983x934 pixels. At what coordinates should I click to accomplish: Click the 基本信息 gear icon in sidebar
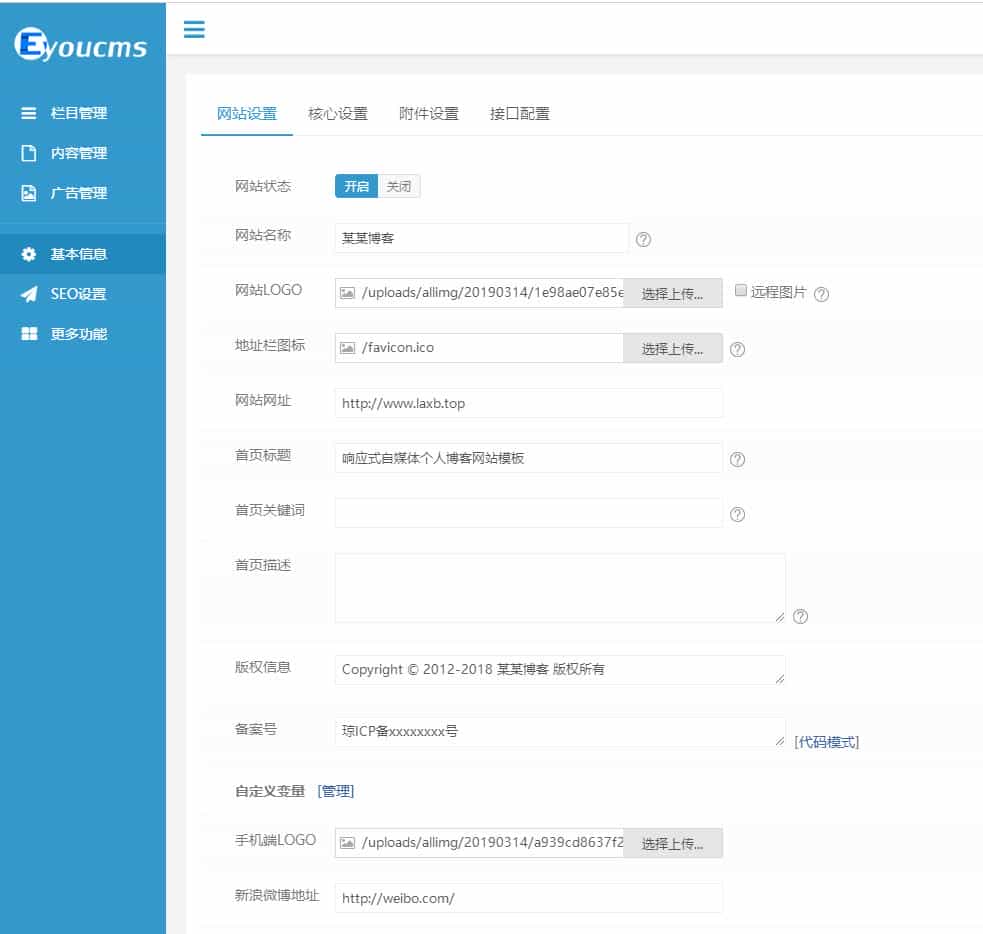click(x=28, y=254)
